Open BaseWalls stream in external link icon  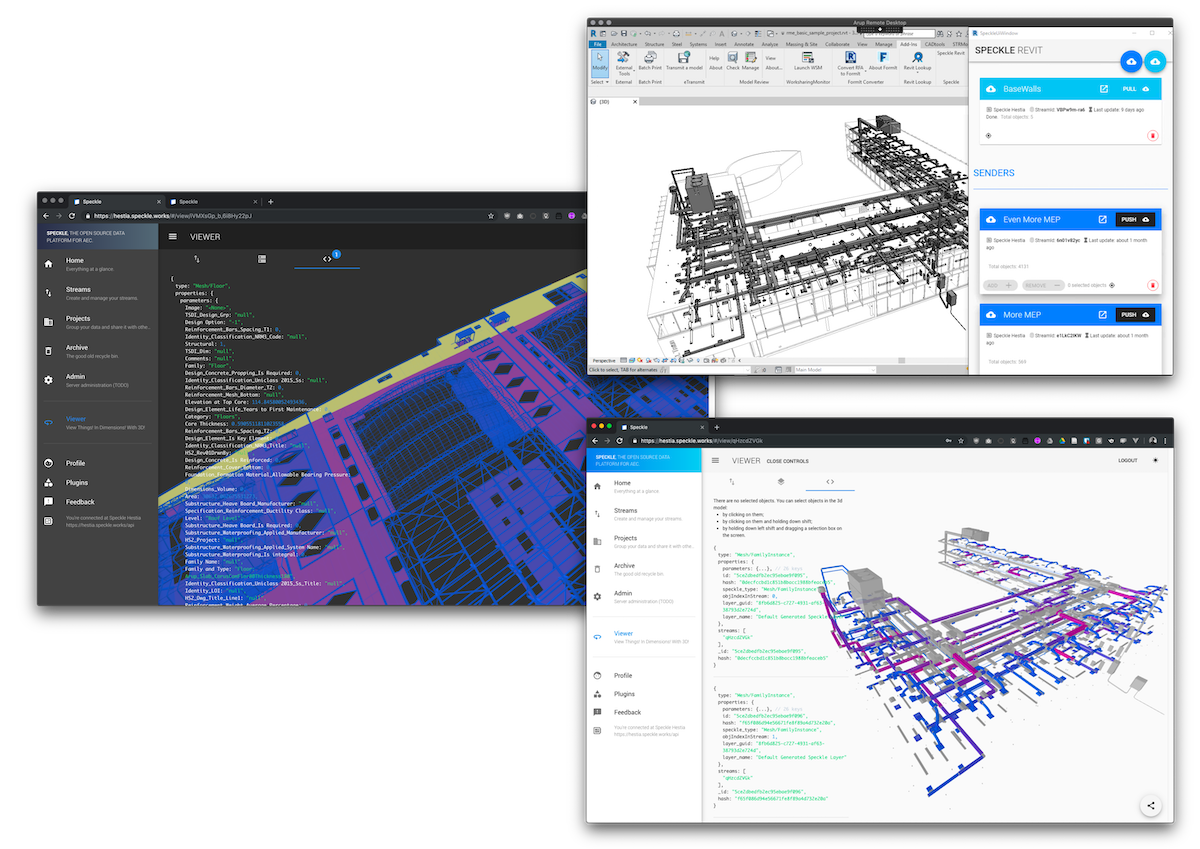click(1103, 89)
